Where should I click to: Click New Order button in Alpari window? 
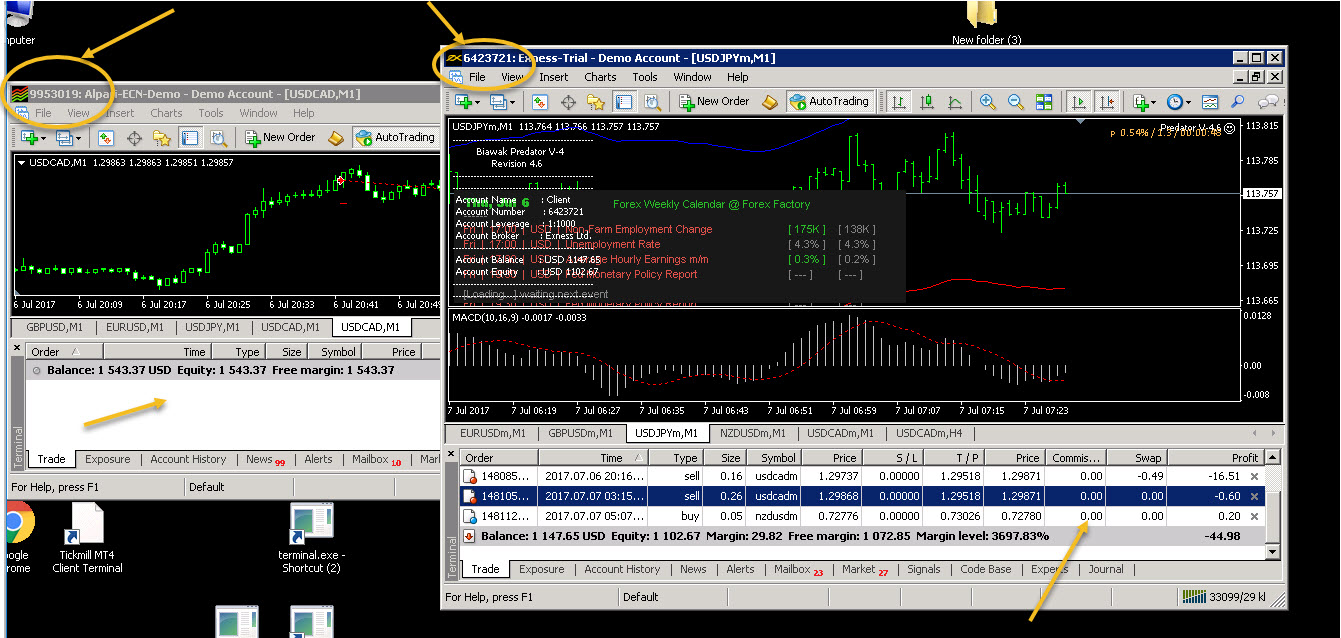(280, 137)
